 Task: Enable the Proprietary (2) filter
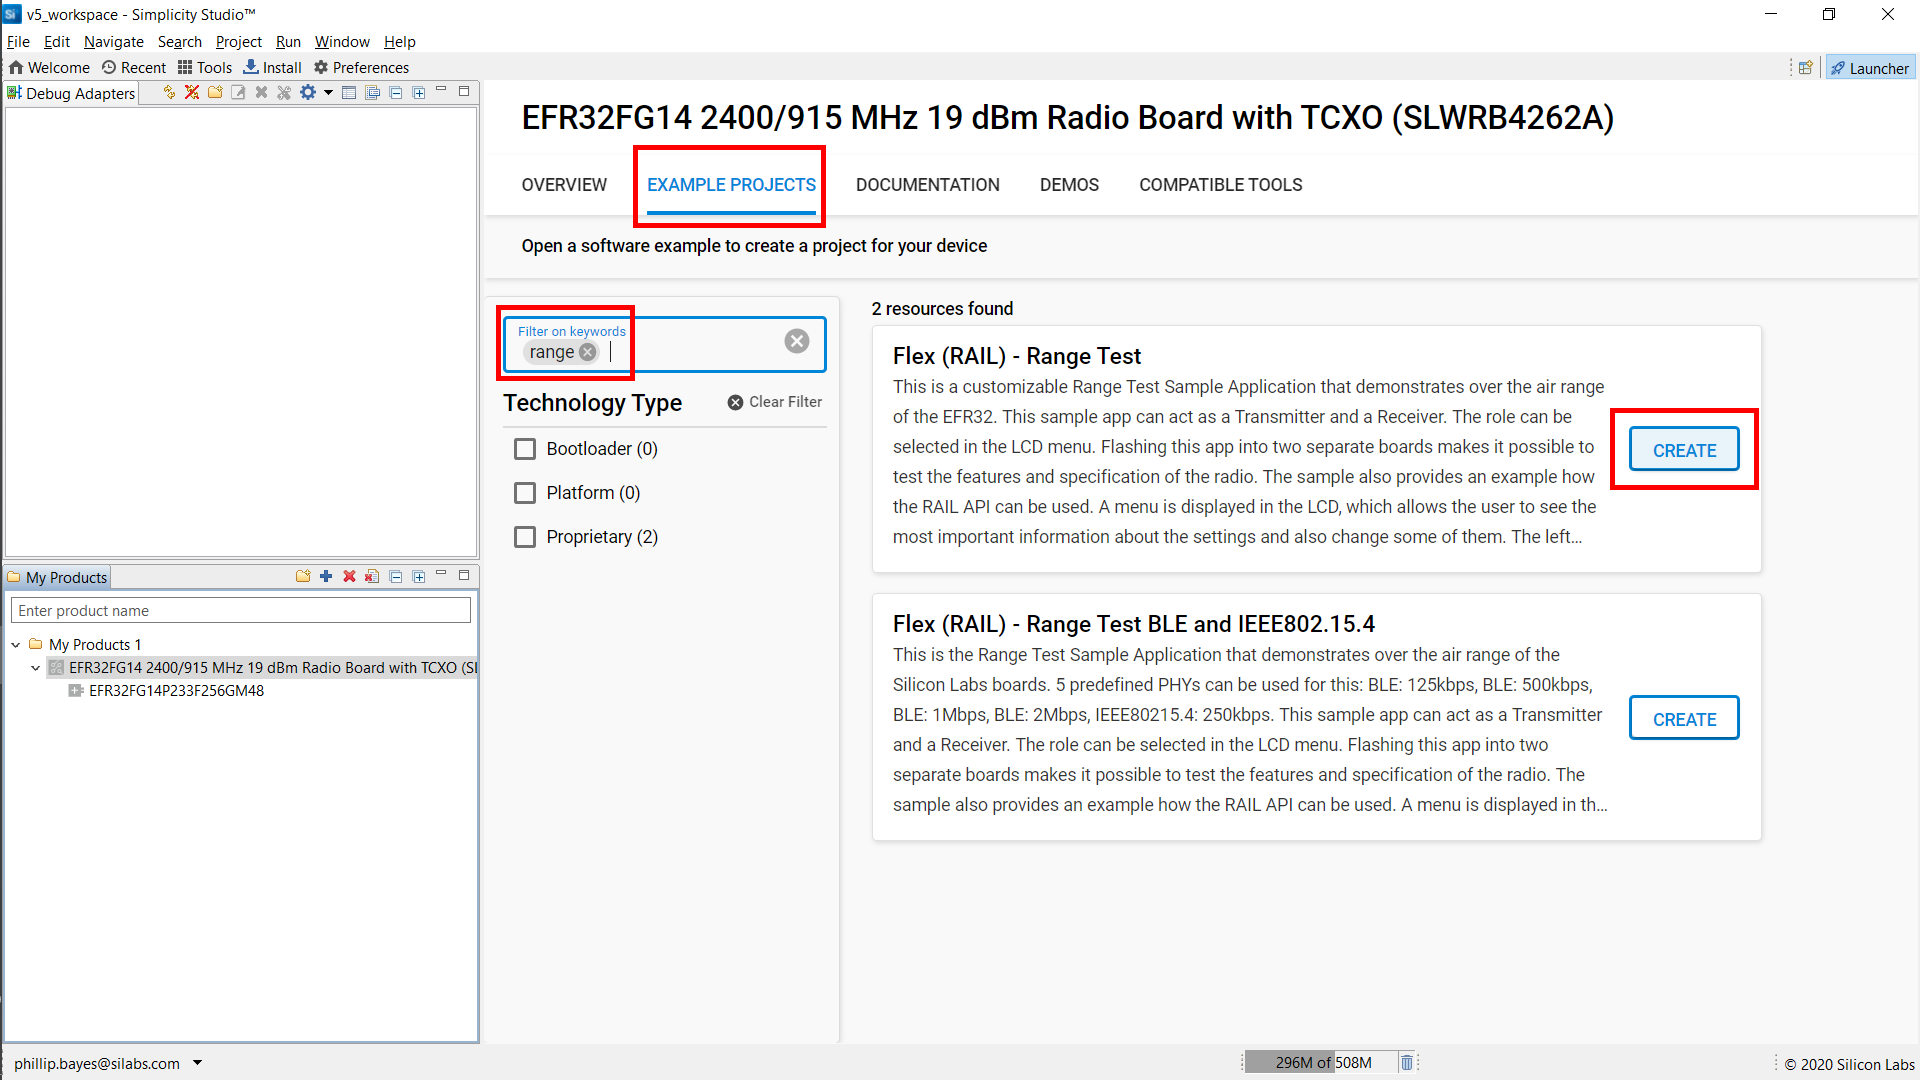[x=525, y=537]
